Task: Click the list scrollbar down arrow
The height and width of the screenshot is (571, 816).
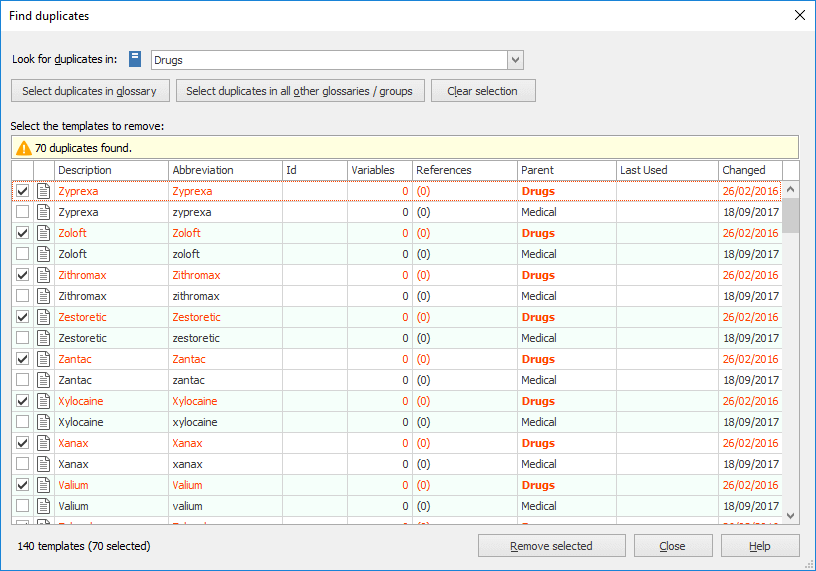Action: 790,516
